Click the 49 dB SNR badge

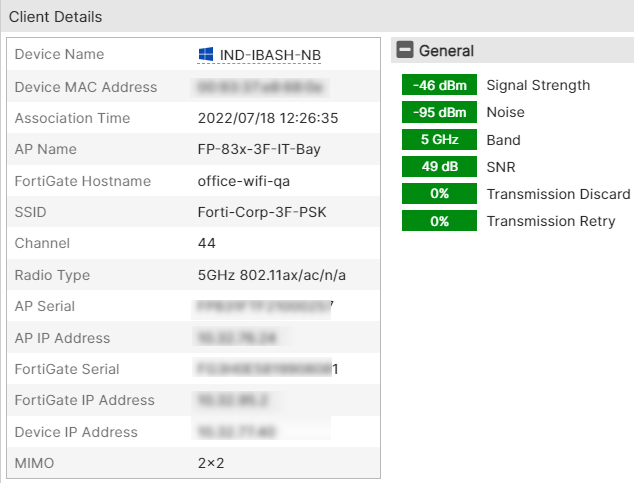coord(439,166)
